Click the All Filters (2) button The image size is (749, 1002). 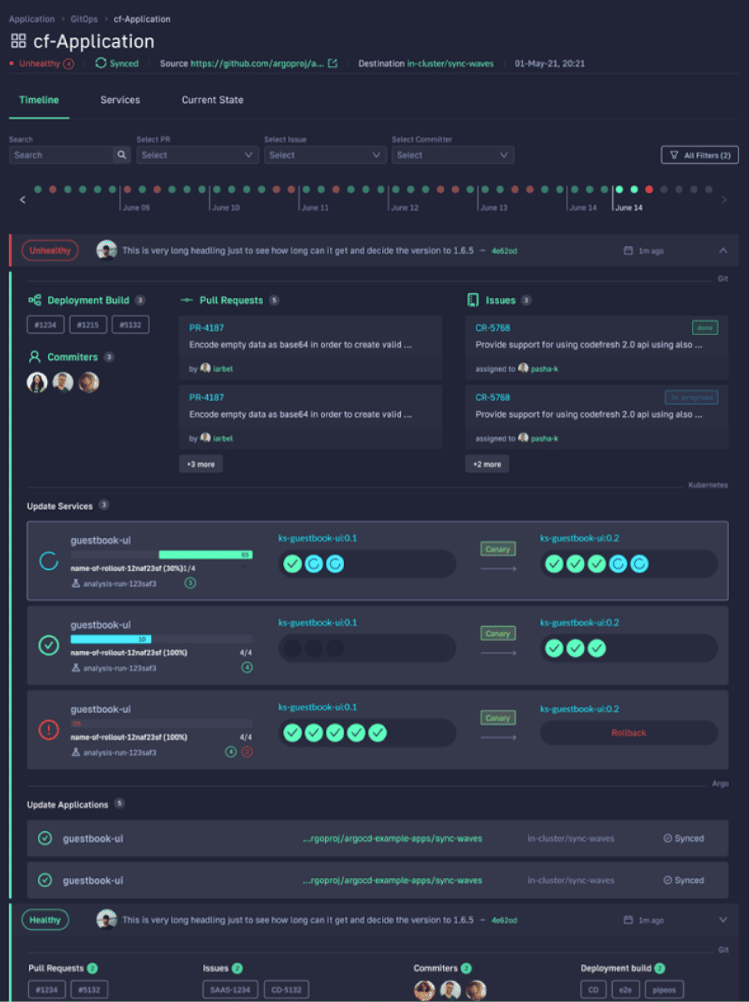click(700, 155)
